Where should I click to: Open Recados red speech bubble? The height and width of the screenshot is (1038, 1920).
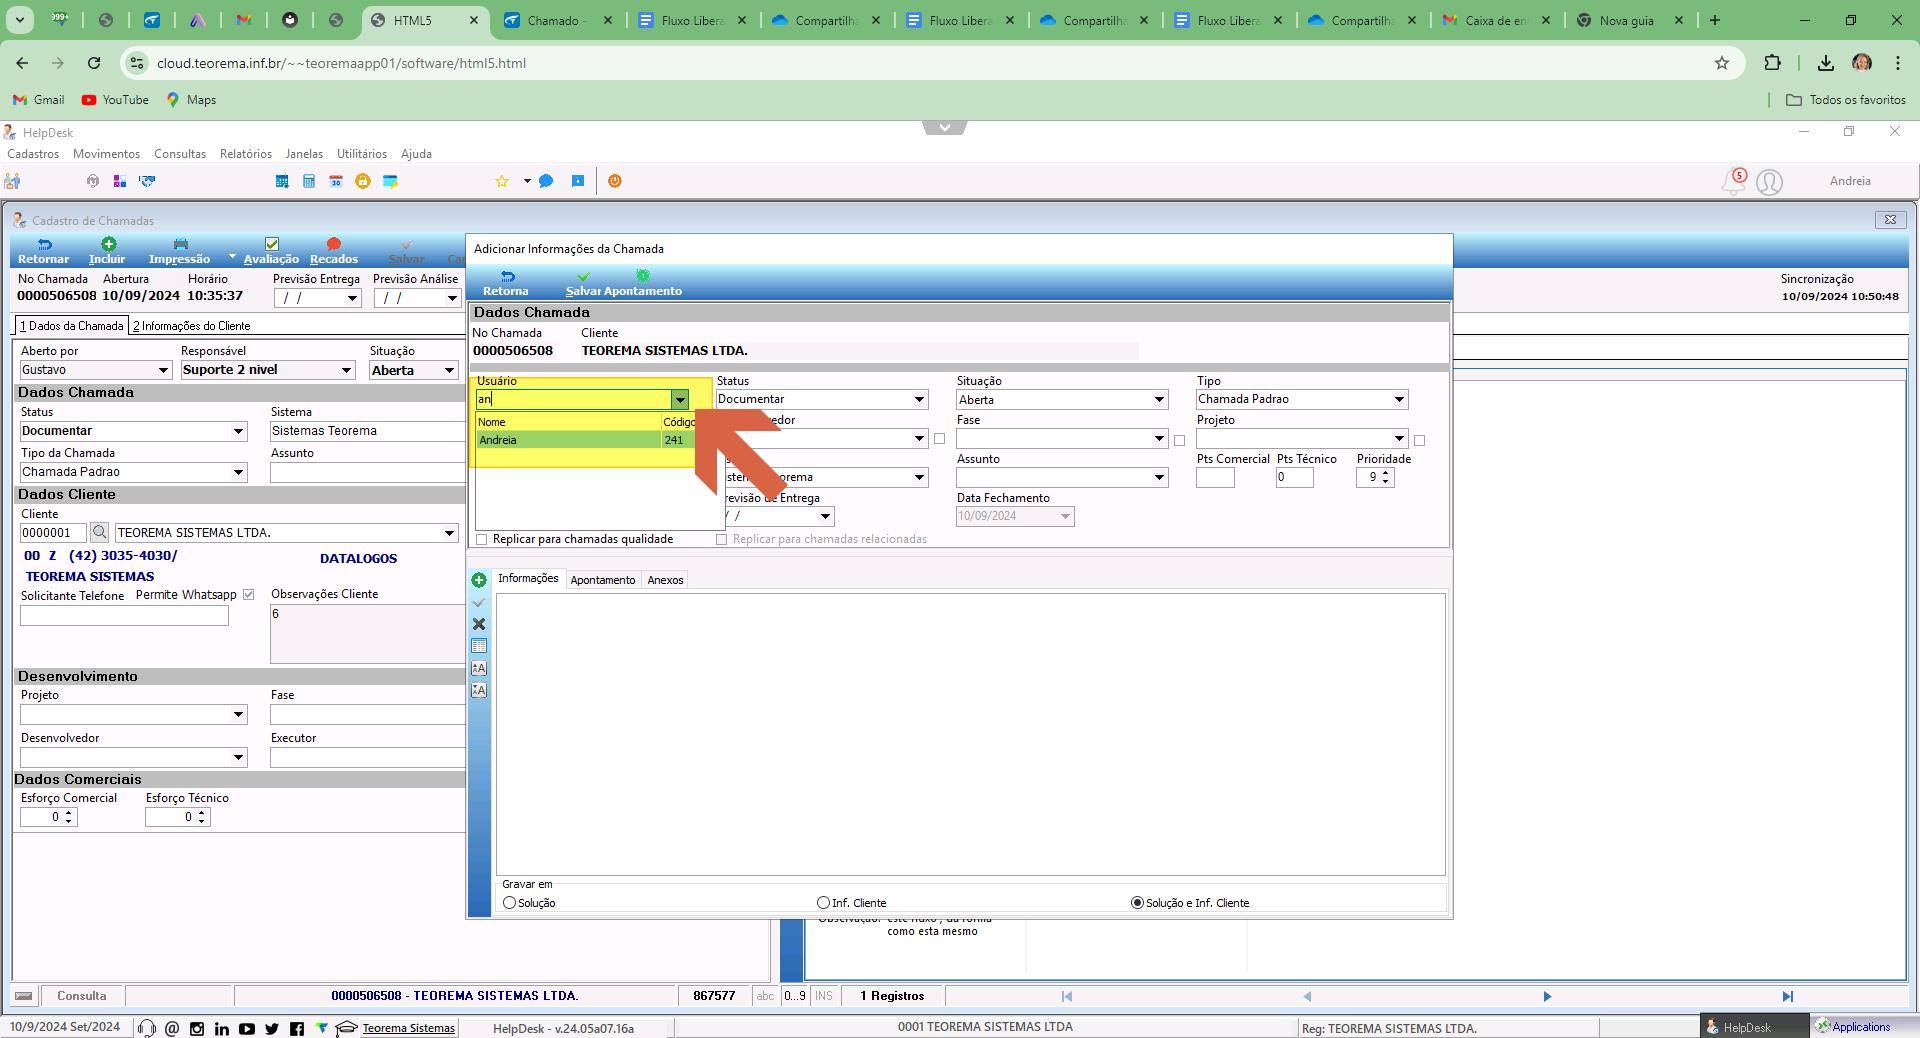(334, 244)
